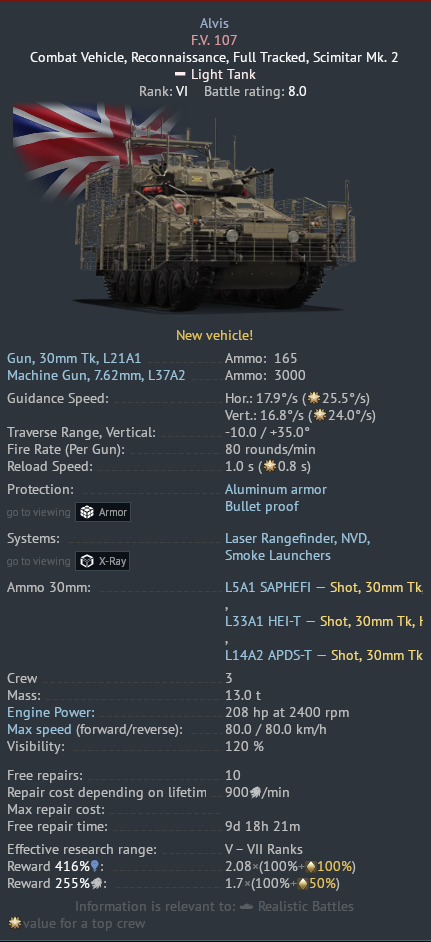The image size is (431, 942).
Task: Click the Realistic Battles tank icon
Action: 246,906
